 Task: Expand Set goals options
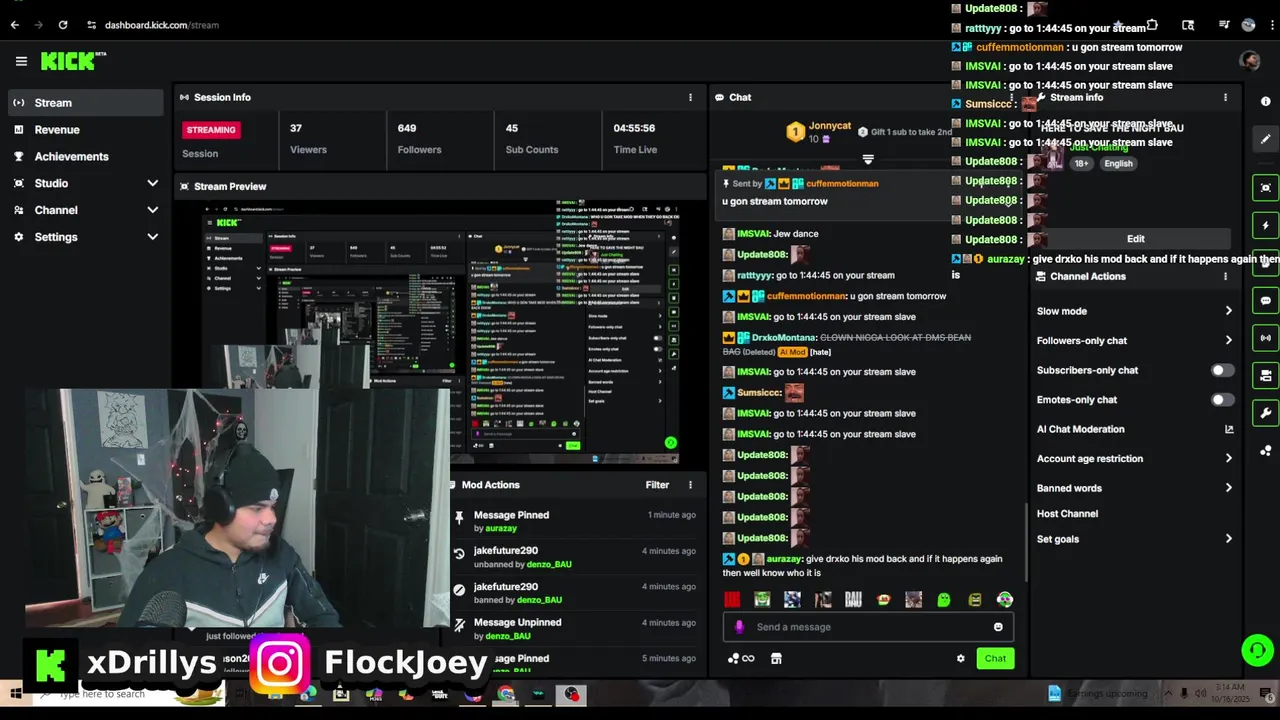click(1228, 539)
